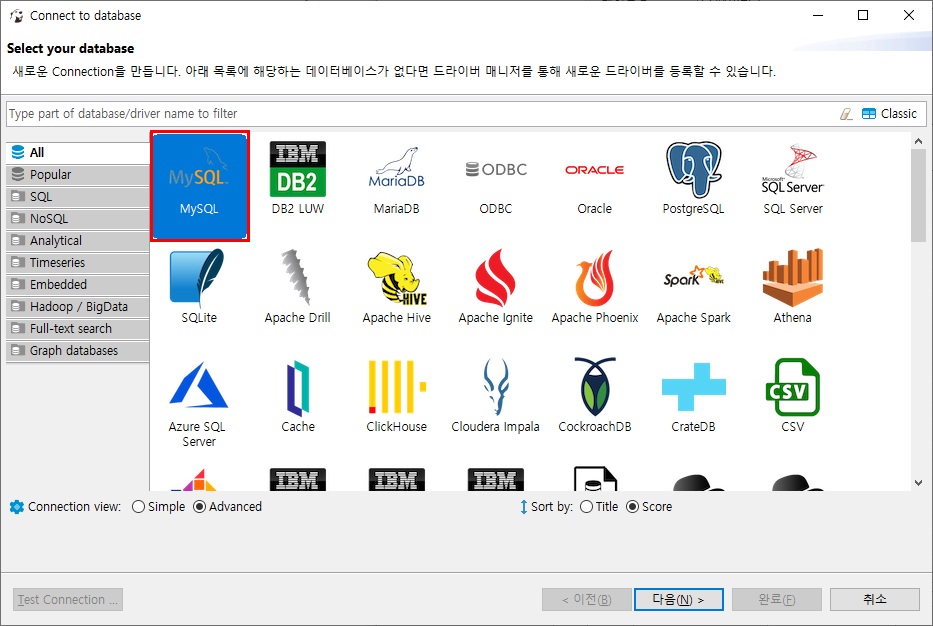This screenshot has width=933, height=626.
Task: Select Microsoft SQL Server
Action: [793, 179]
